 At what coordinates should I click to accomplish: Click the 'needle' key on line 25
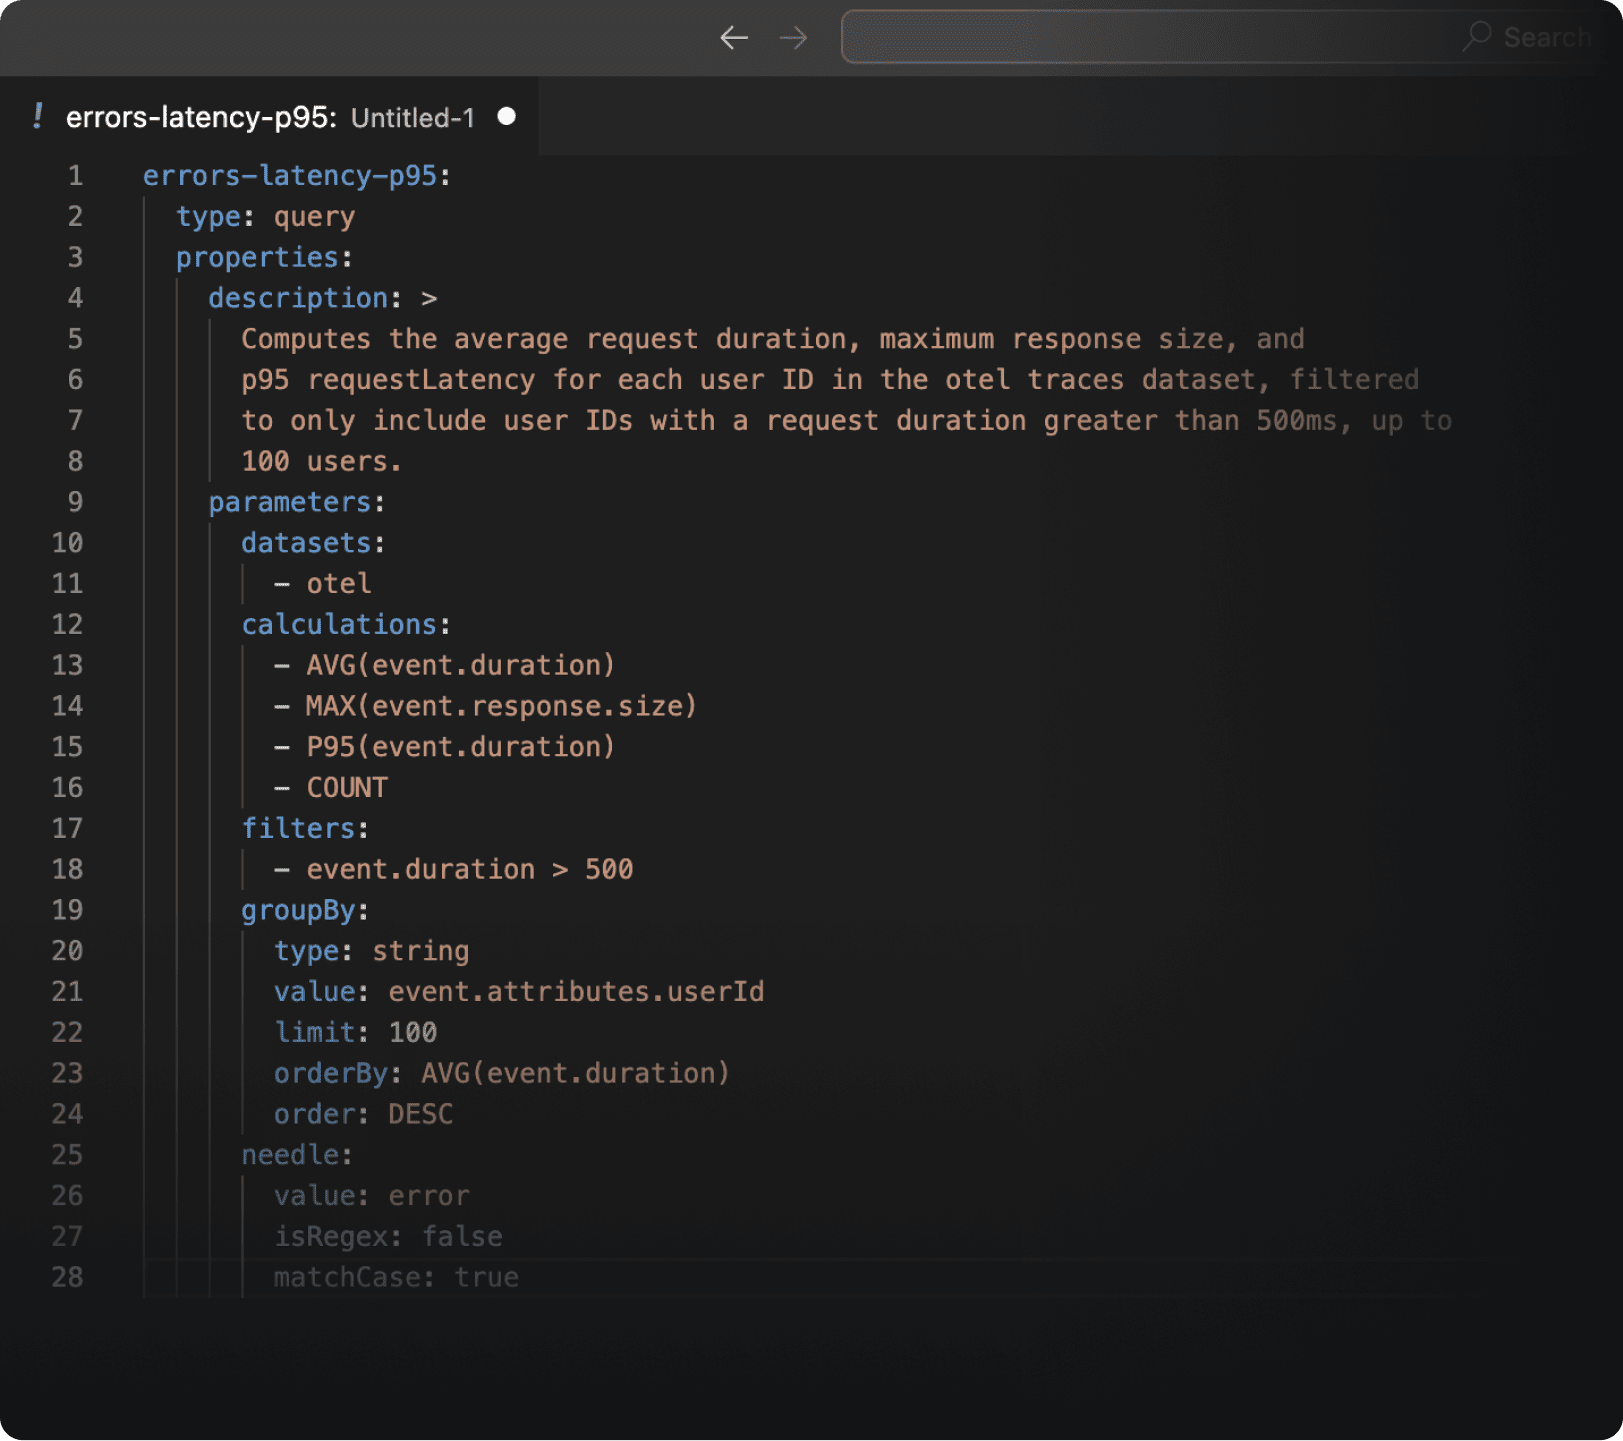[x=290, y=1155]
